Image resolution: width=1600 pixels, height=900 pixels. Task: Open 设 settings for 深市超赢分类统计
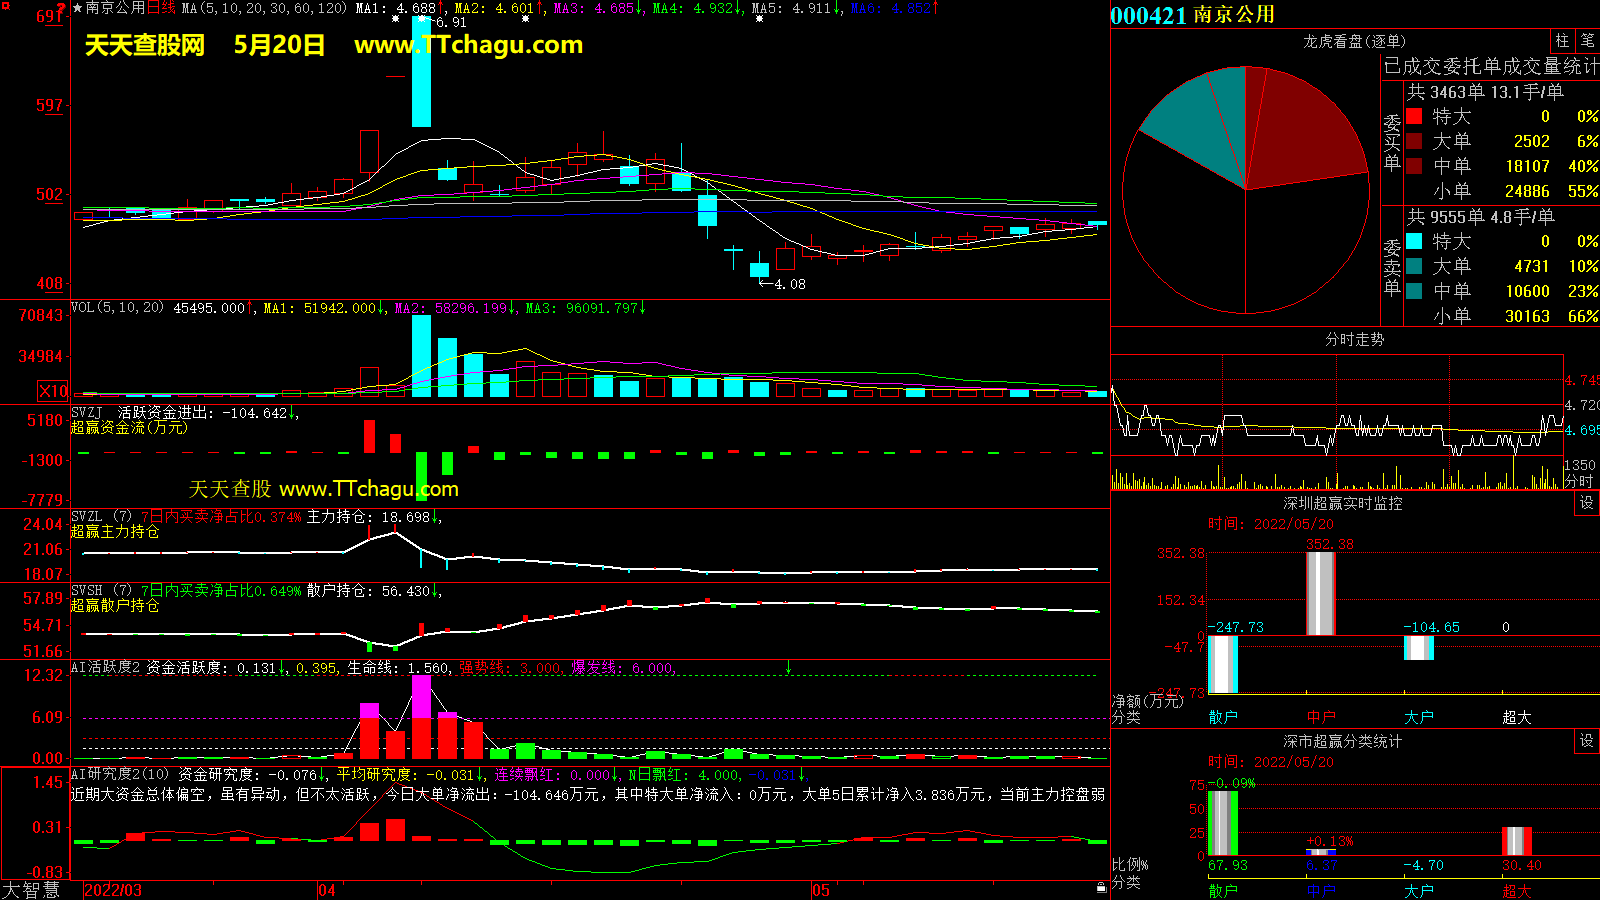point(1586,741)
